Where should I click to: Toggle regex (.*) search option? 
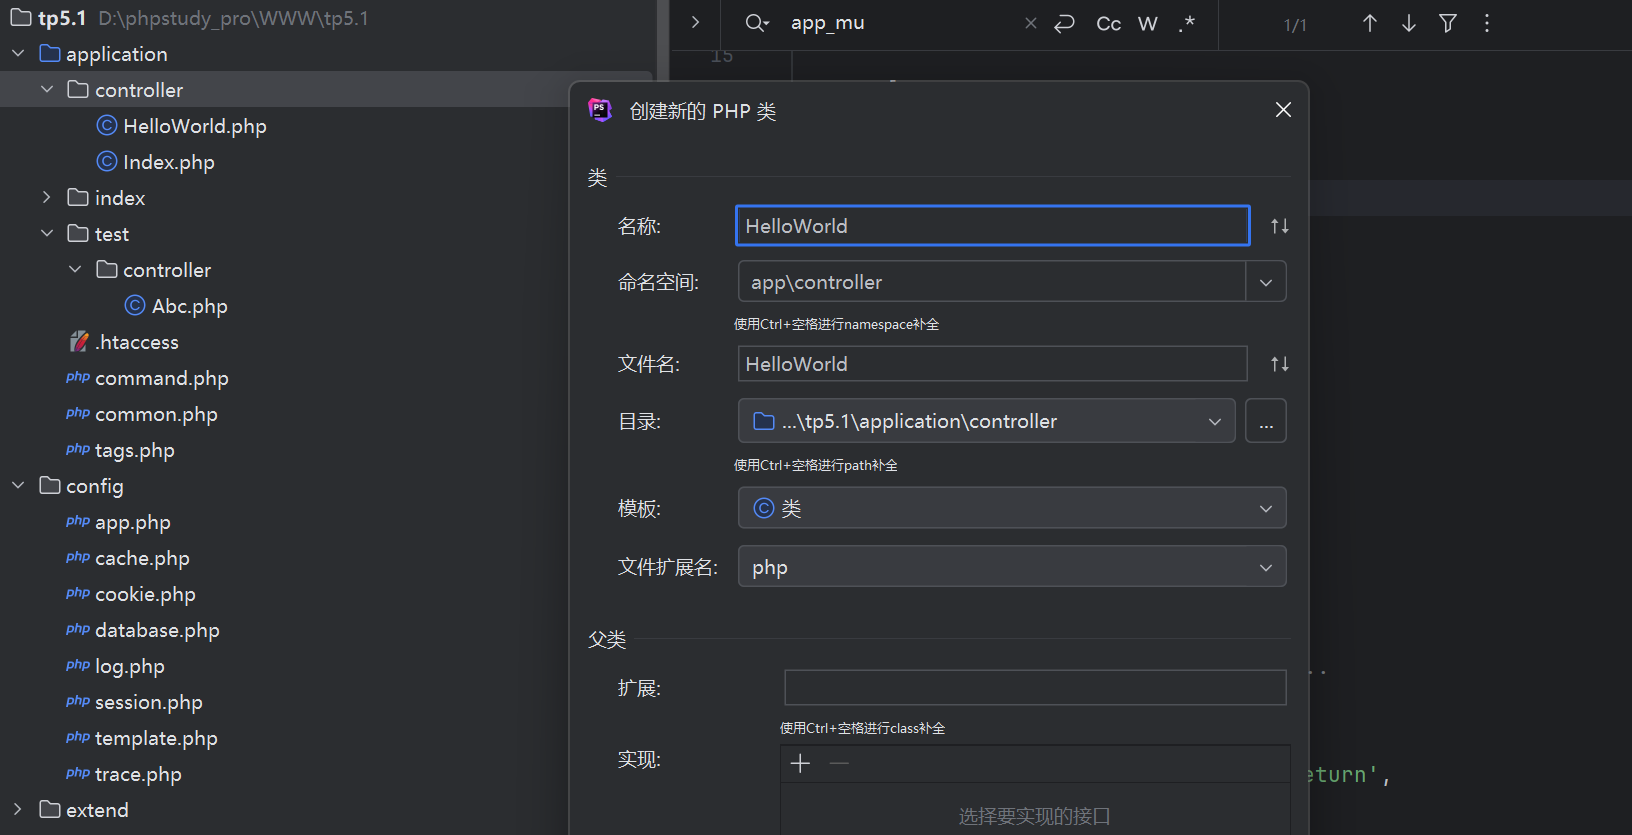point(1187,24)
